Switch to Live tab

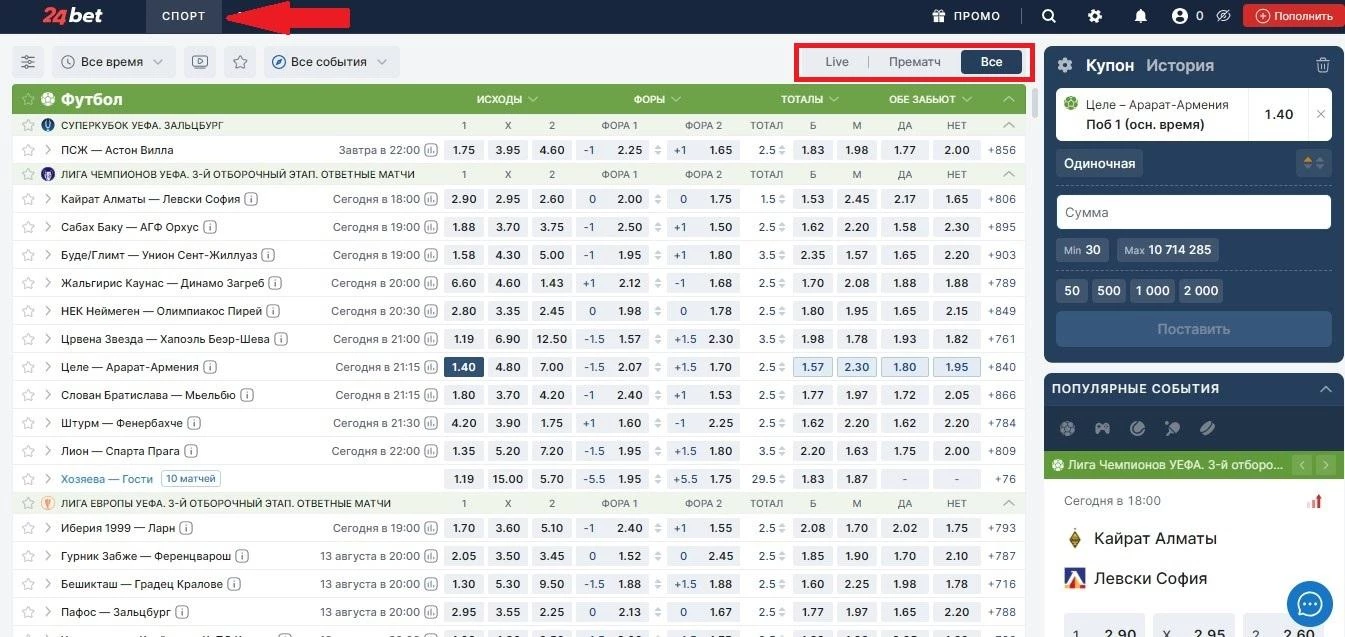837,62
